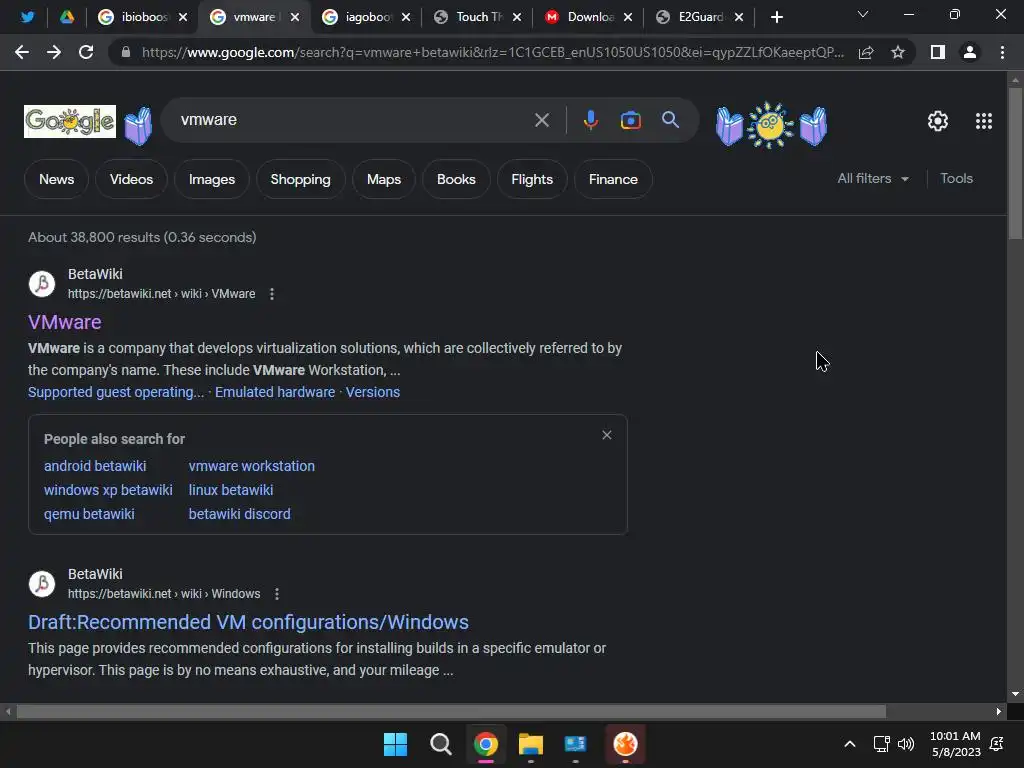Viewport: 1024px width, 768px height.
Task: Filter results by Videos
Action: [x=131, y=179]
